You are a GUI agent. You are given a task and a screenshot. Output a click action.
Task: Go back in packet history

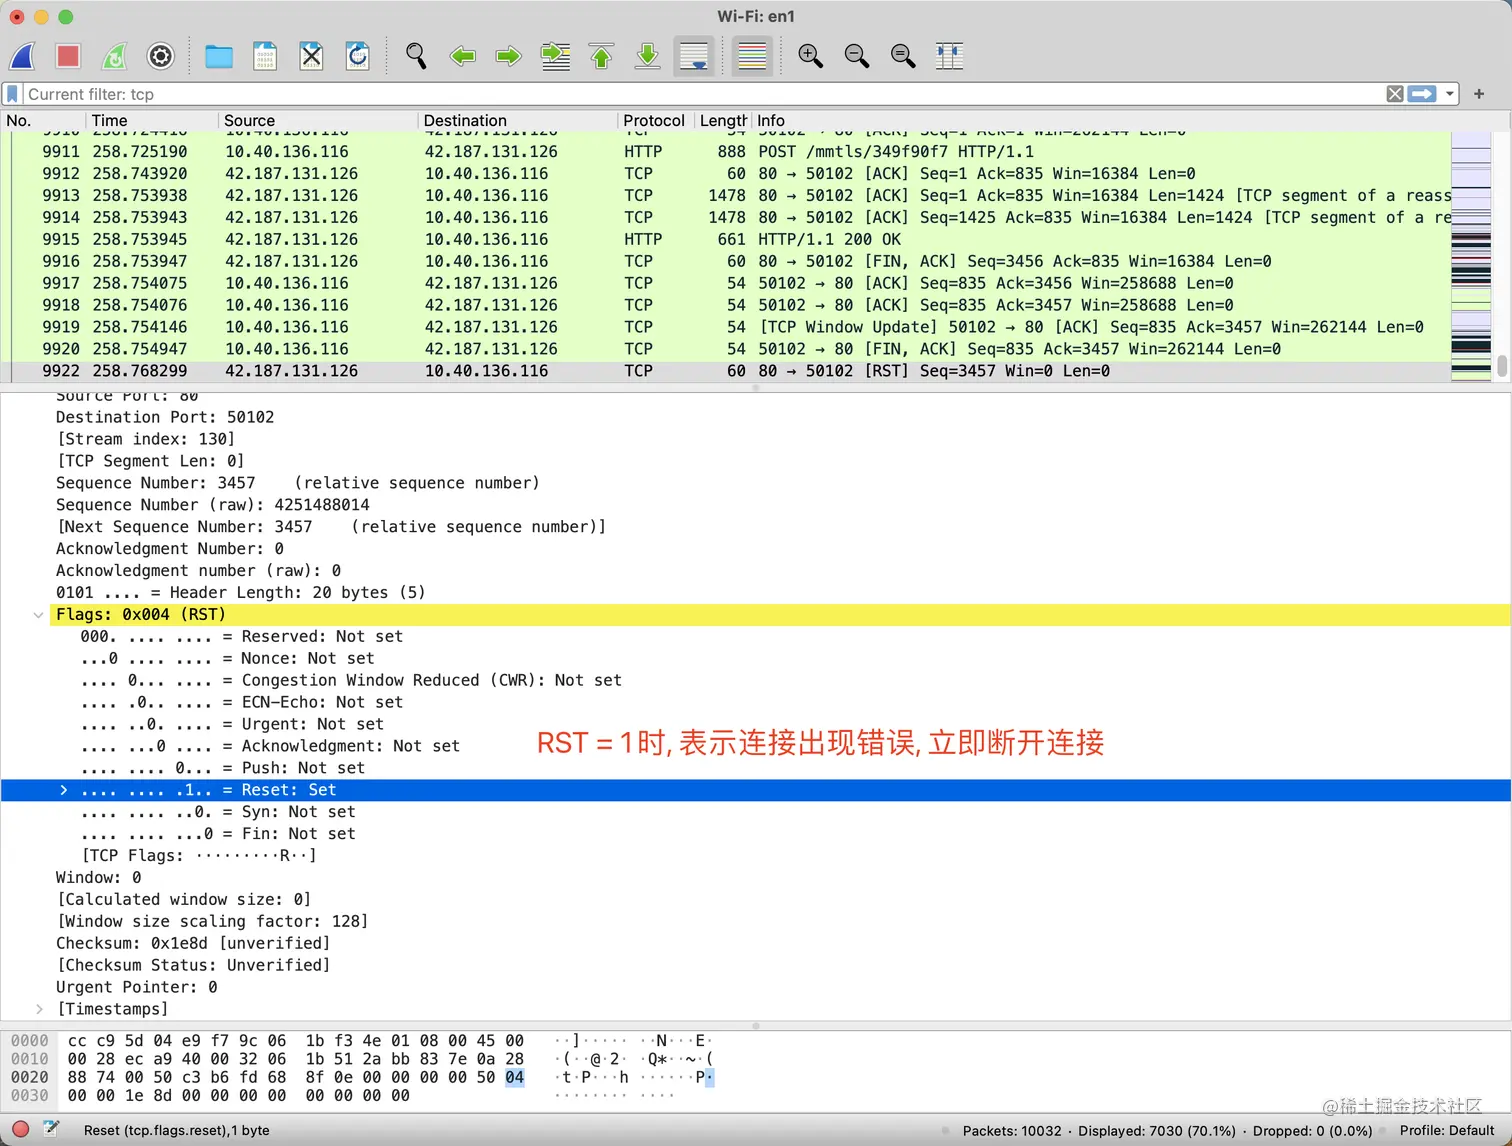(462, 56)
